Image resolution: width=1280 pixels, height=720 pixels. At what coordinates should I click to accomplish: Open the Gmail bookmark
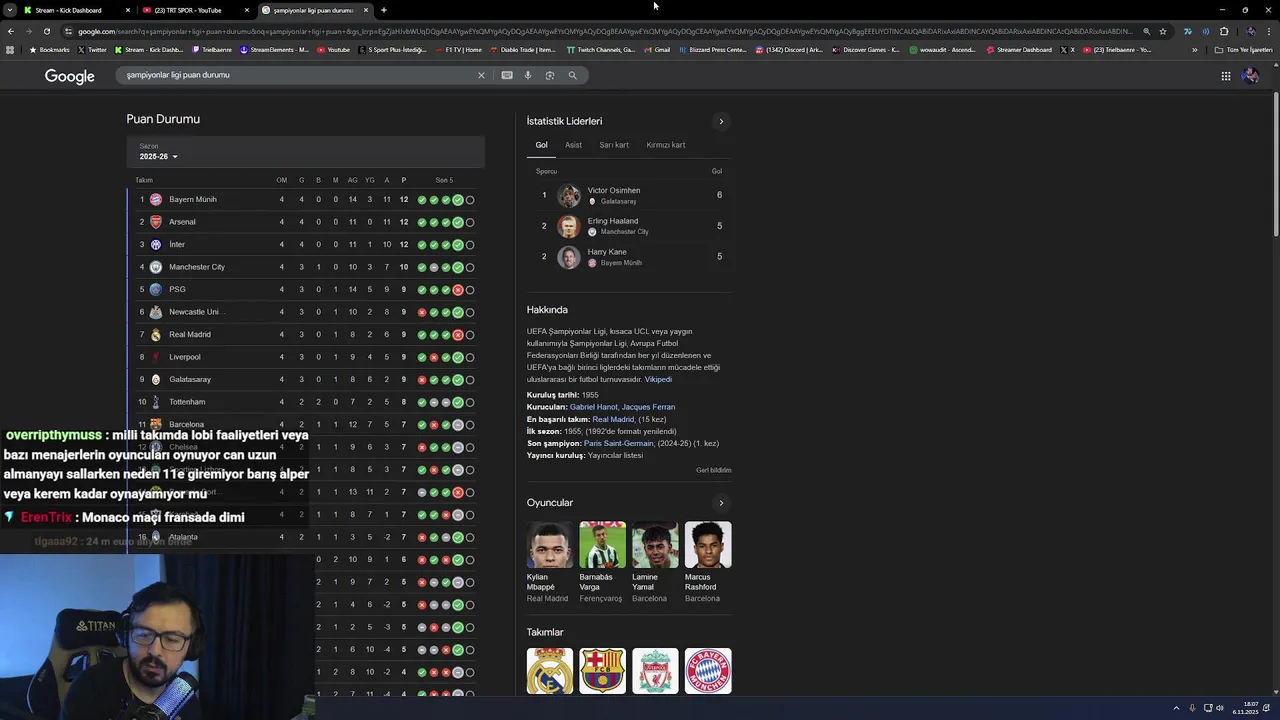point(657,50)
